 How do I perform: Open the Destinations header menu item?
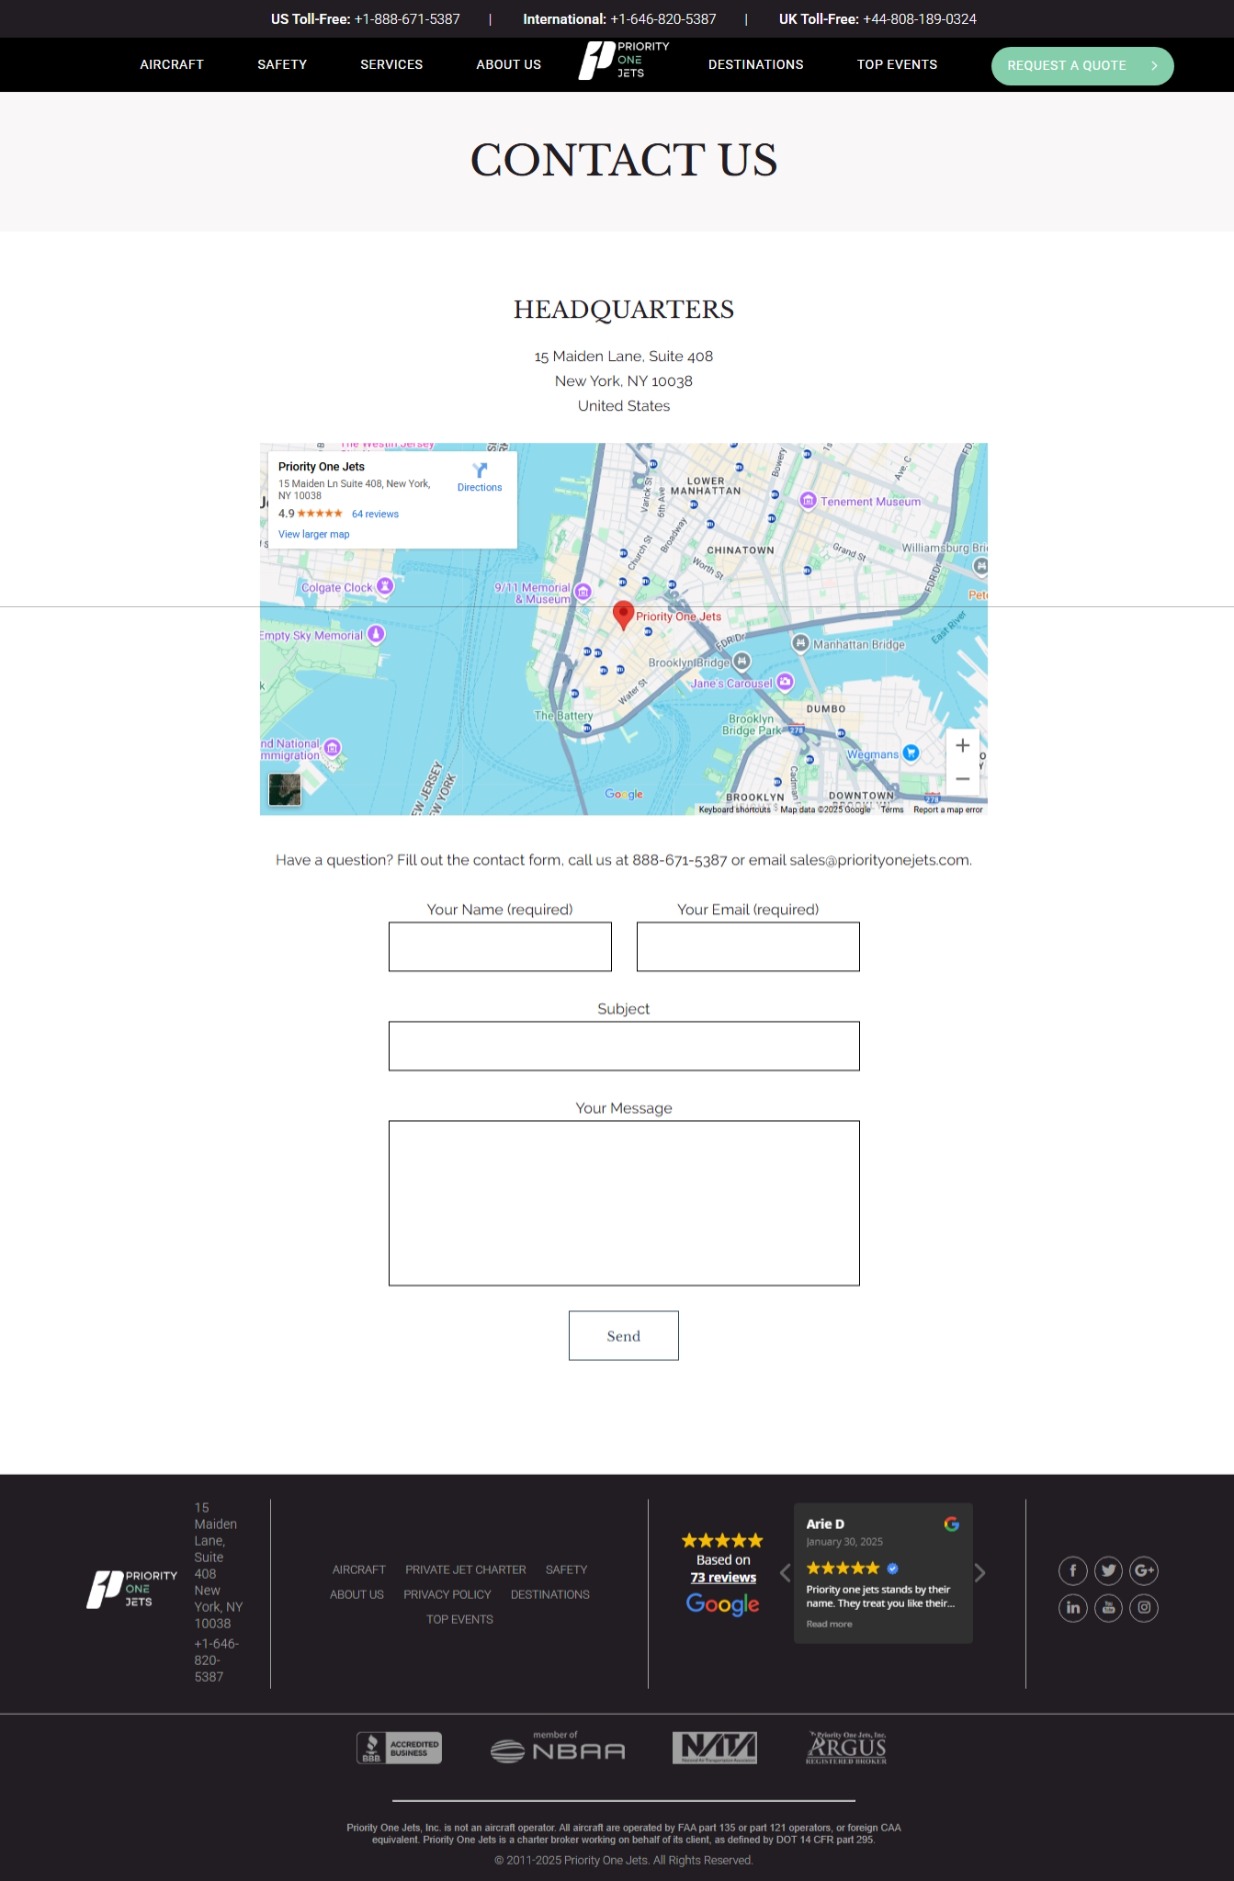[756, 65]
